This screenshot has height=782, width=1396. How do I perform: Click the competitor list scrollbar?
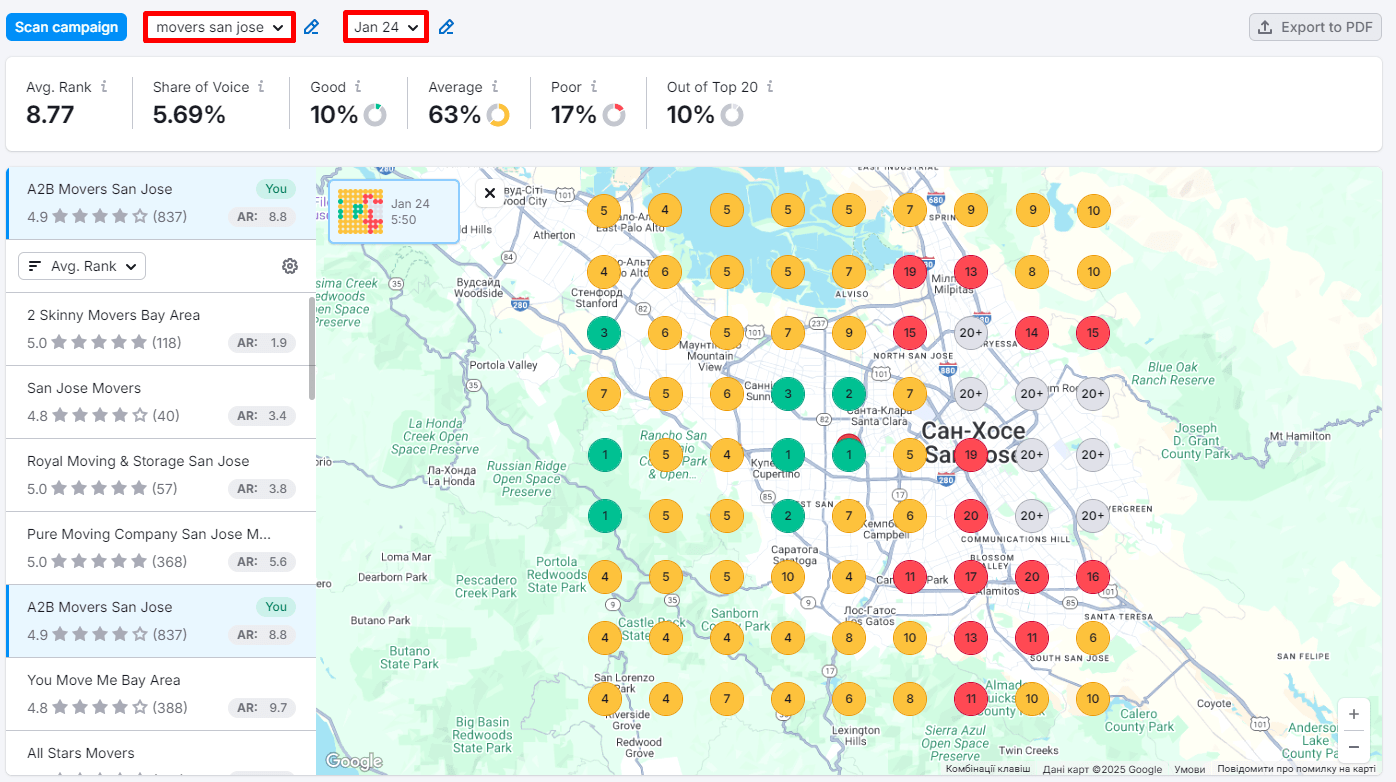point(312,347)
